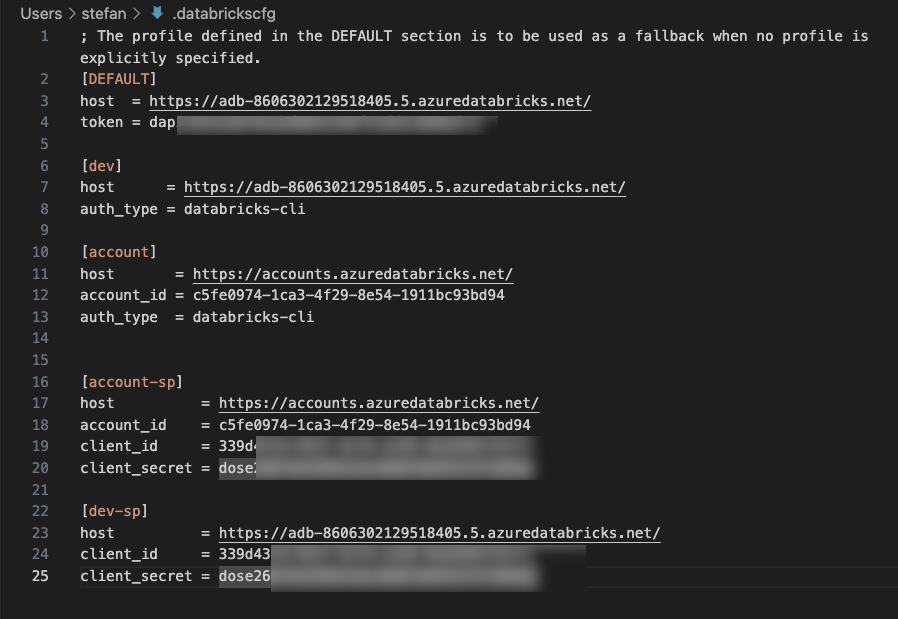This screenshot has width=898, height=619.
Task: Follow the host URL in [dev] section
Action: point(405,187)
